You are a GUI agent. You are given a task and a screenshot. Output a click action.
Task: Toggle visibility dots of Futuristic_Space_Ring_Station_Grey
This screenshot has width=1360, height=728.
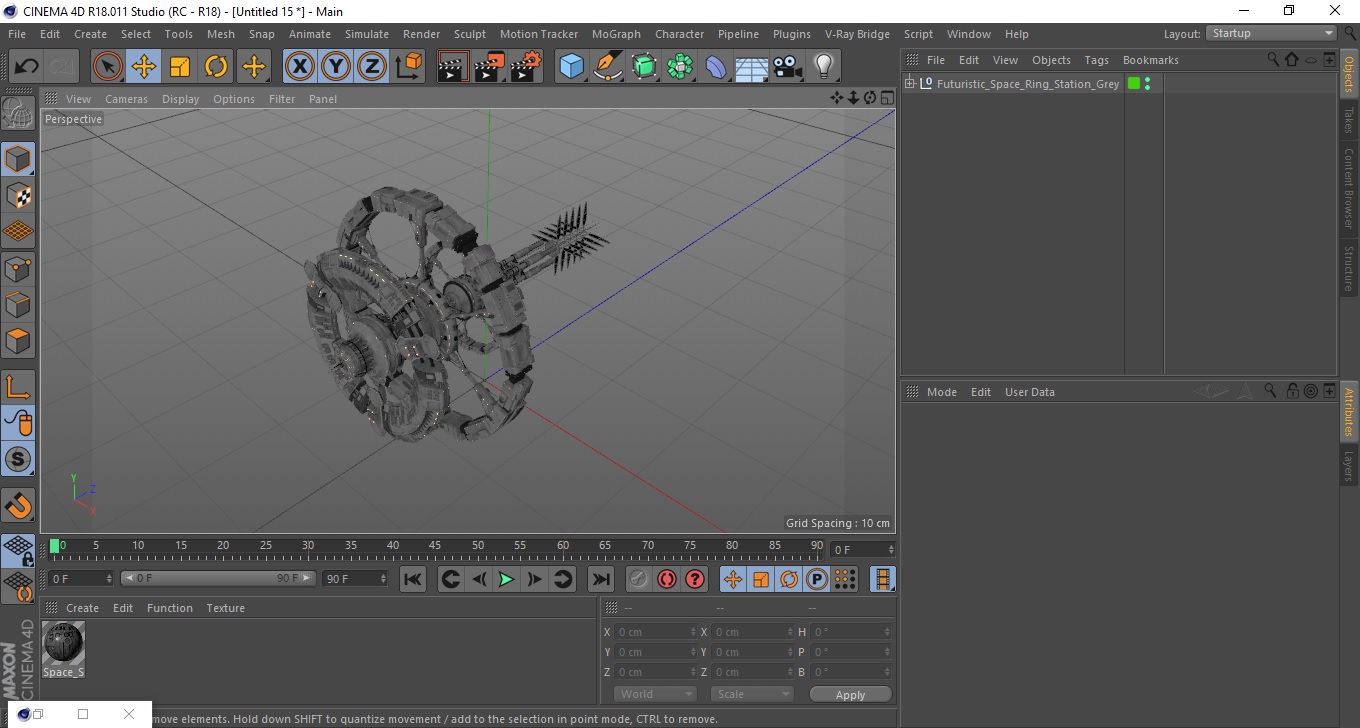coord(1147,84)
